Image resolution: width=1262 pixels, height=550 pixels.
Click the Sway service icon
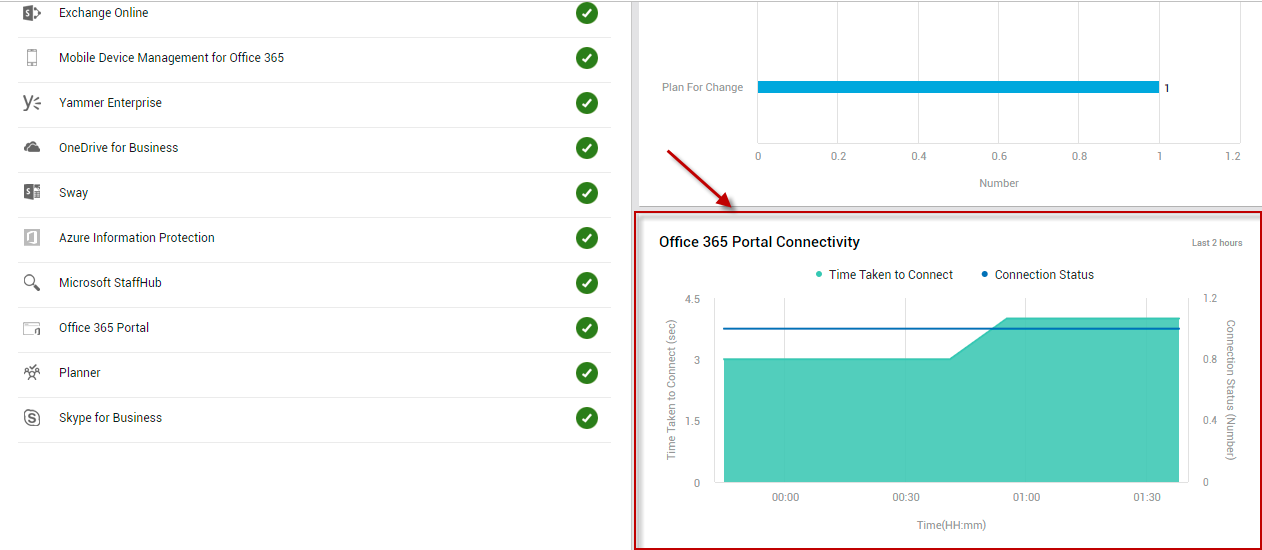[x=32, y=193]
